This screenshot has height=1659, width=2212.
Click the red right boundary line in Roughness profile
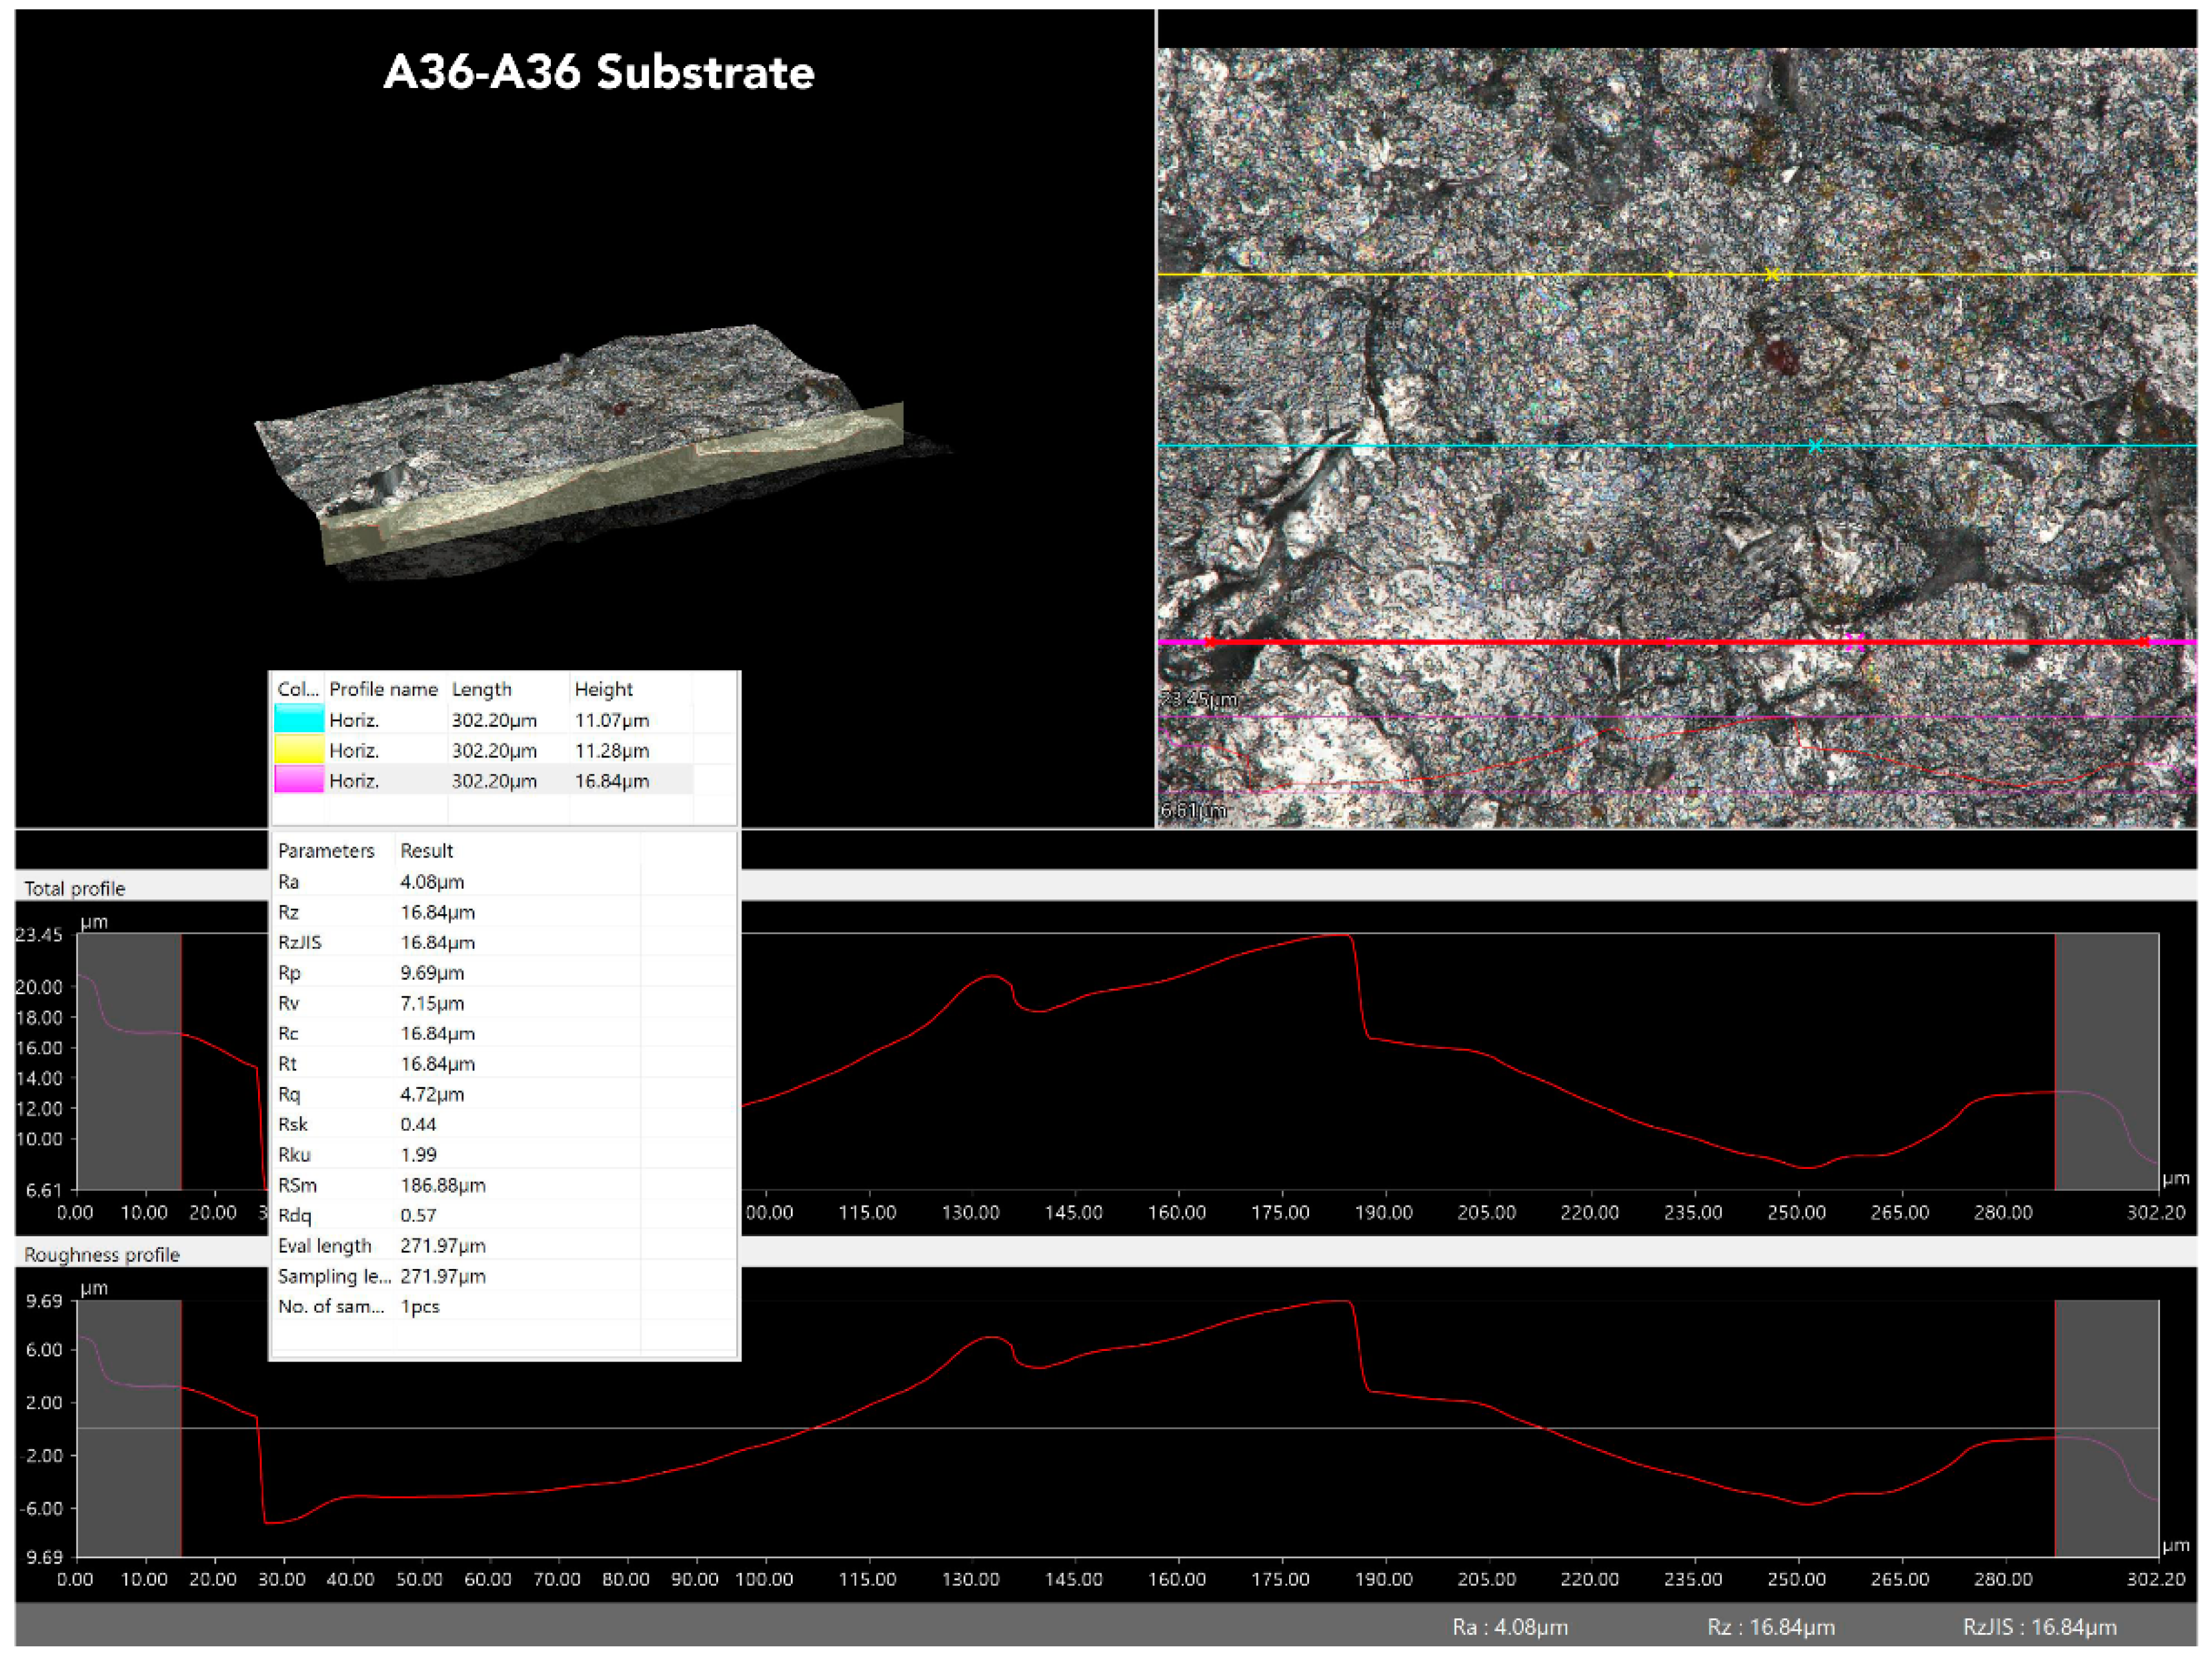tap(2055, 1428)
